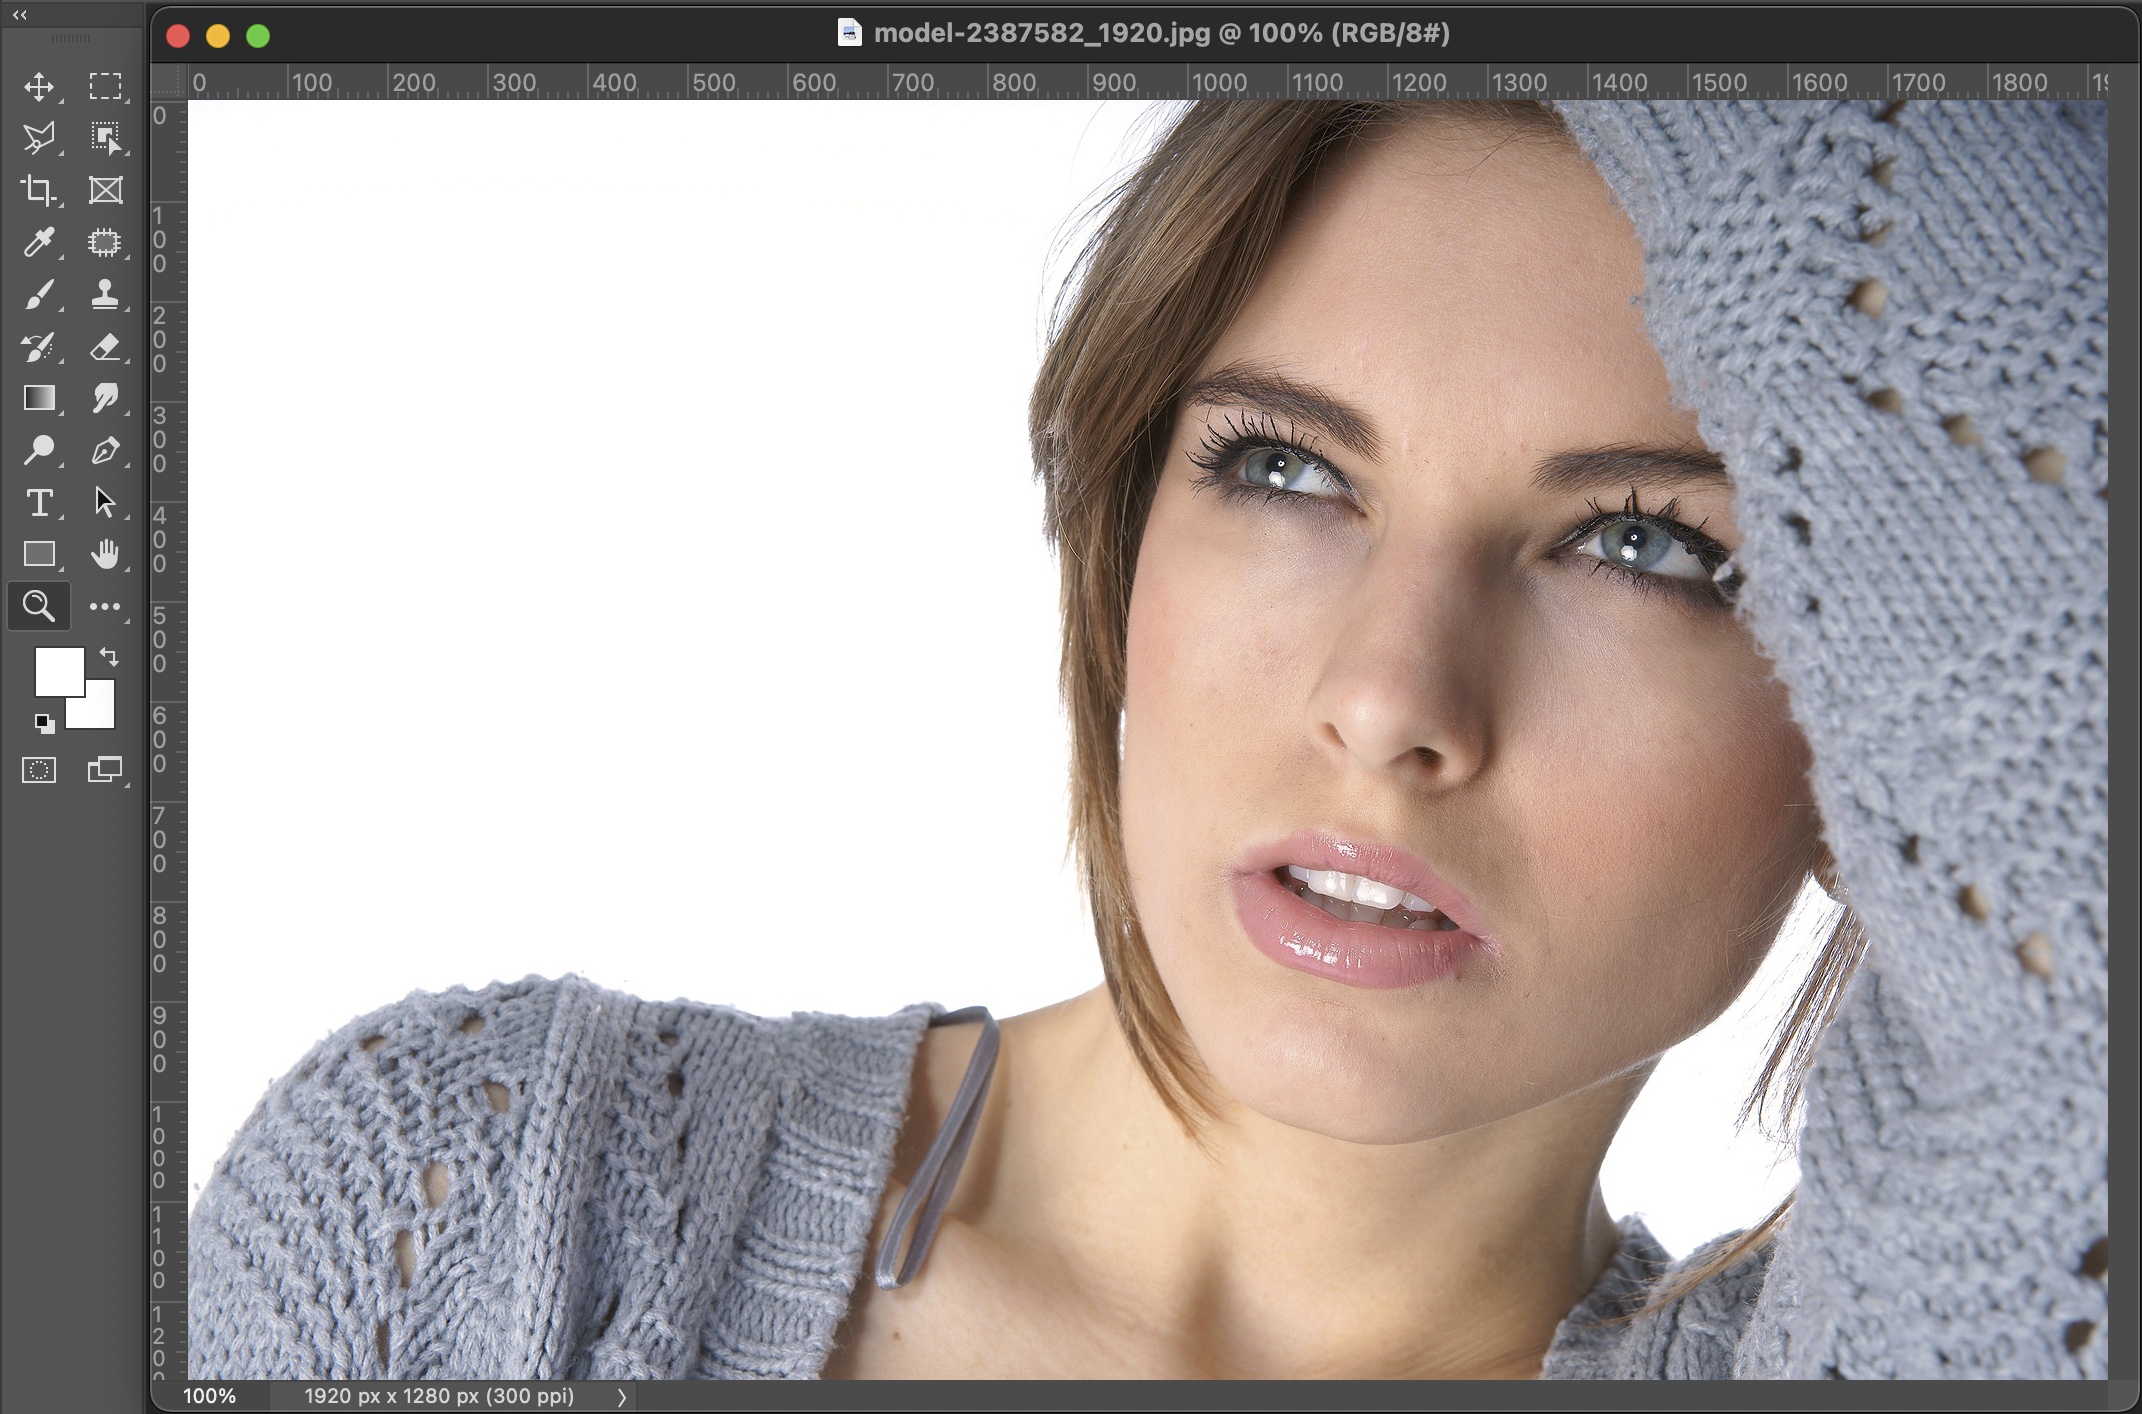Pick the Object Selection tool

click(x=105, y=138)
